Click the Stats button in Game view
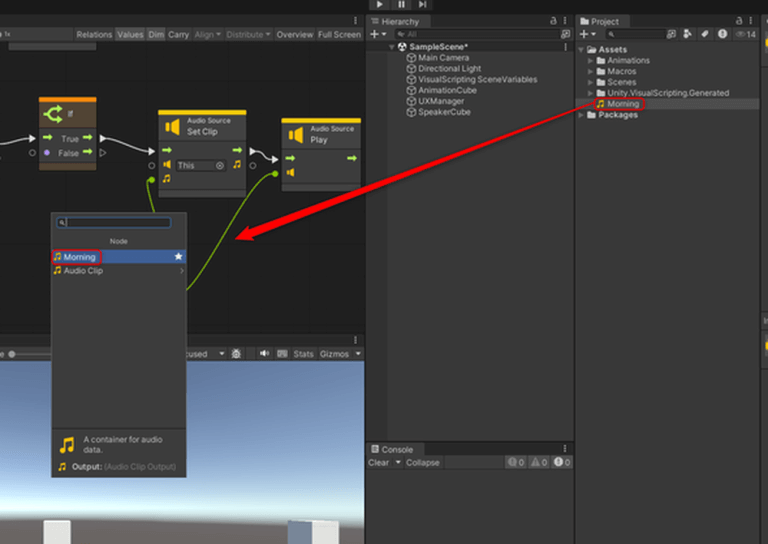This screenshot has height=544, width=768. 303,354
